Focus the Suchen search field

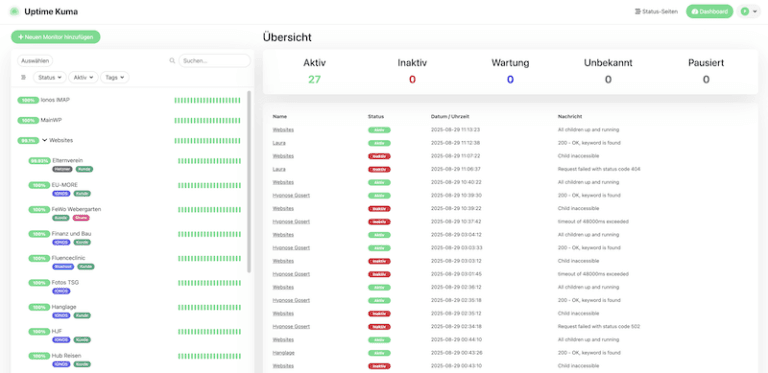tap(215, 61)
